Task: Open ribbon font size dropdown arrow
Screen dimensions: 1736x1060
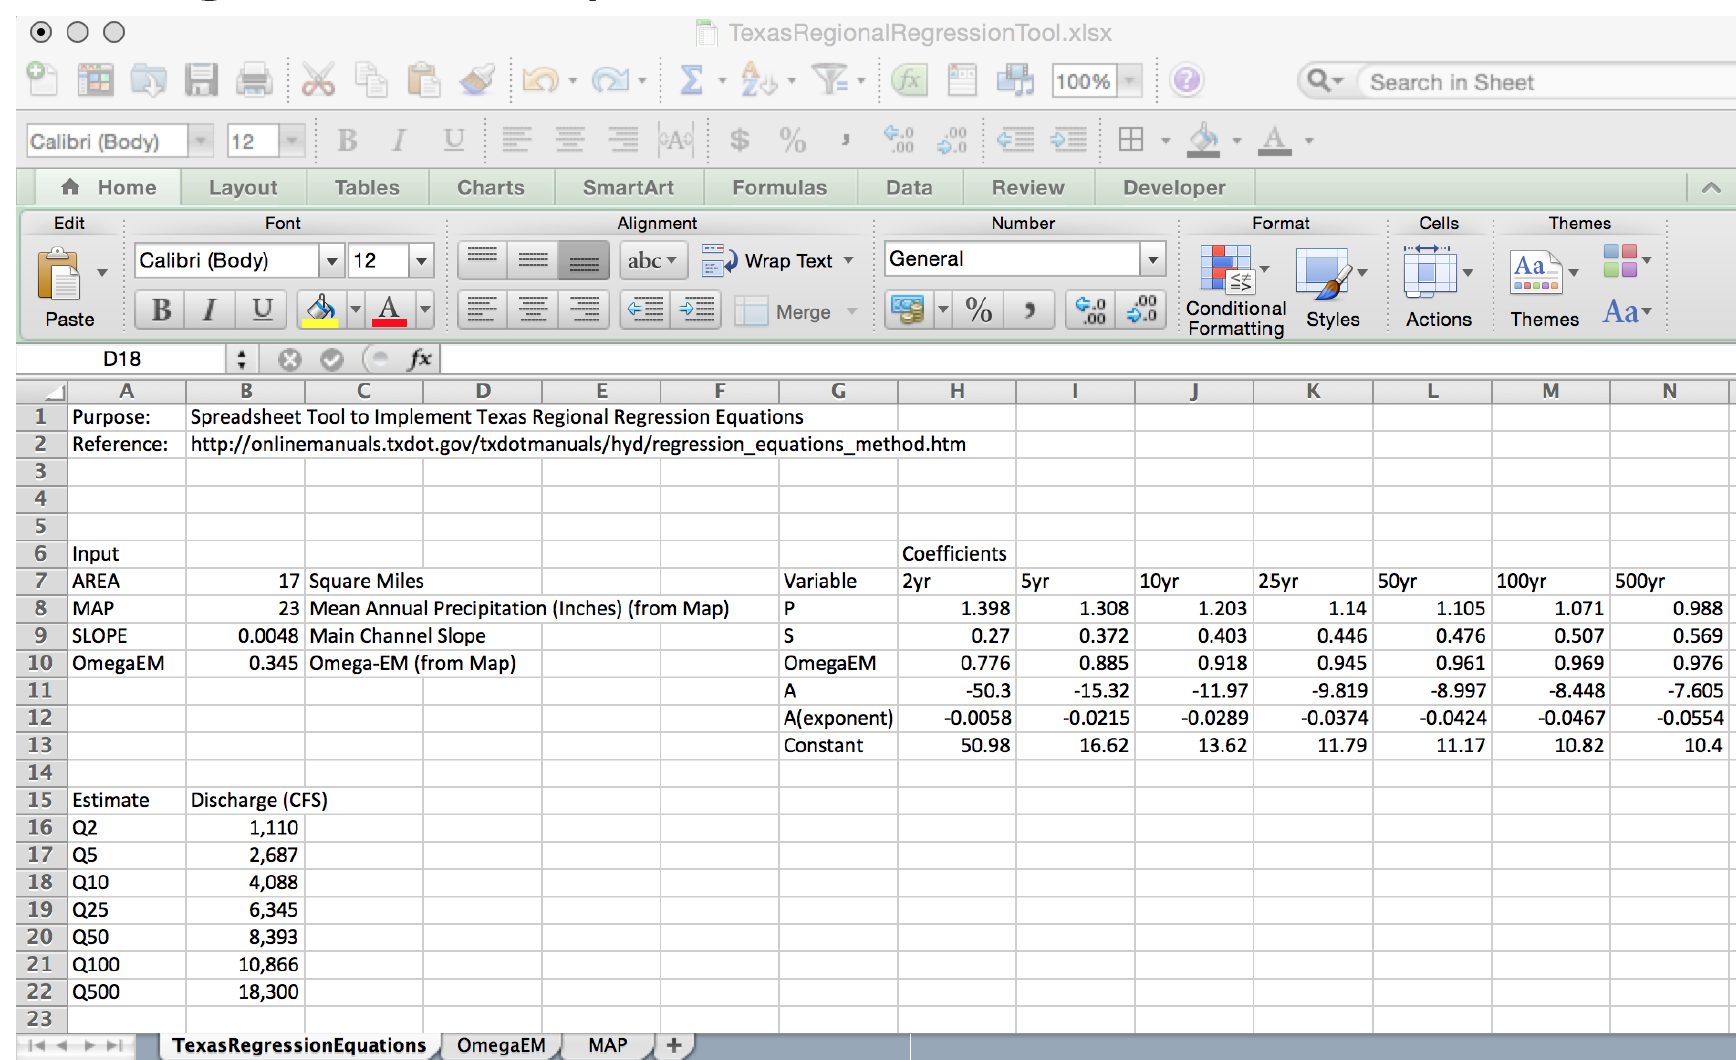Action: click(x=422, y=261)
